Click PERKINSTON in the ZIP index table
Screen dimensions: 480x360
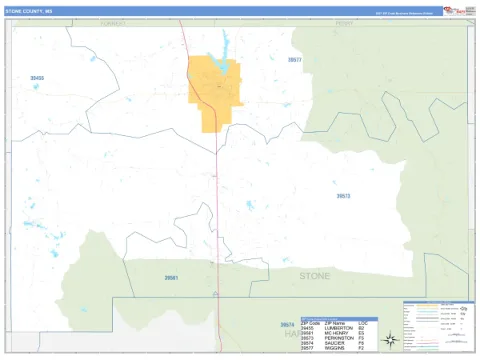click(339, 338)
